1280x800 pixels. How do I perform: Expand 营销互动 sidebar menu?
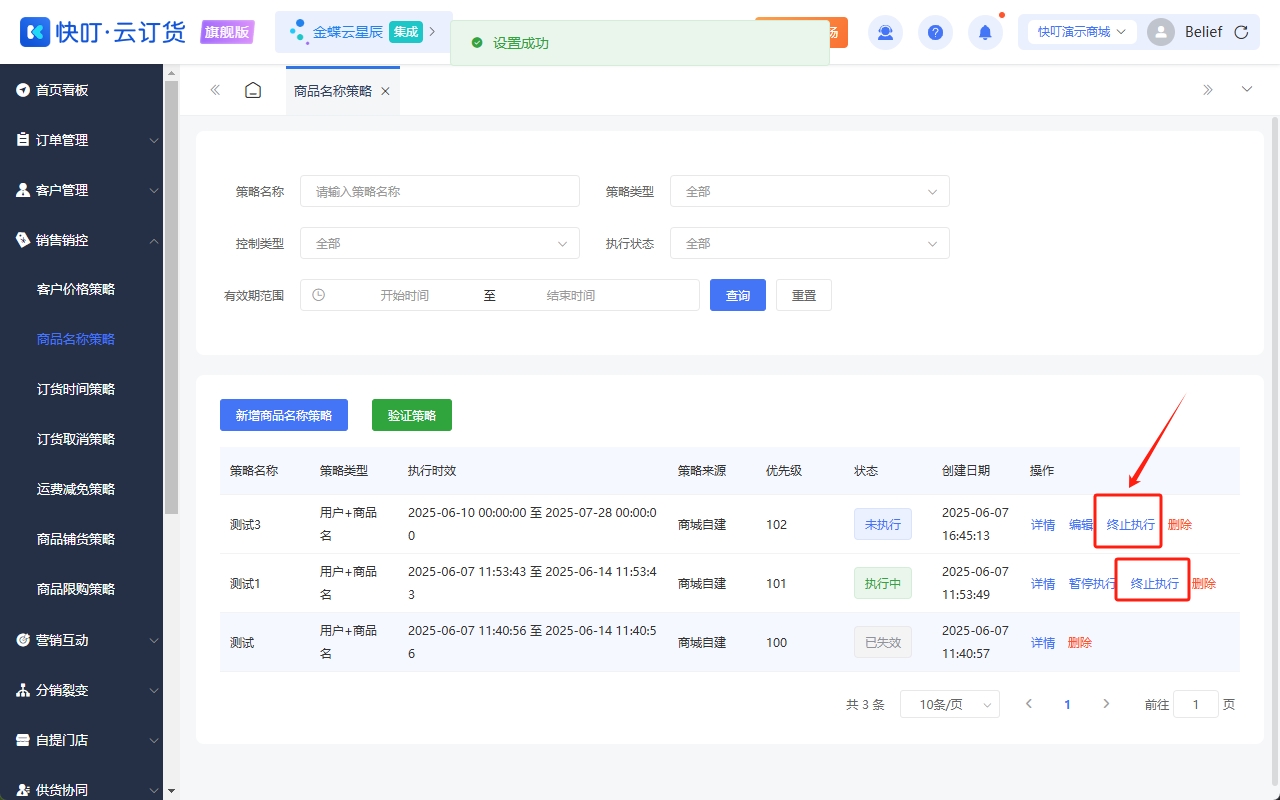[x=81, y=640]
